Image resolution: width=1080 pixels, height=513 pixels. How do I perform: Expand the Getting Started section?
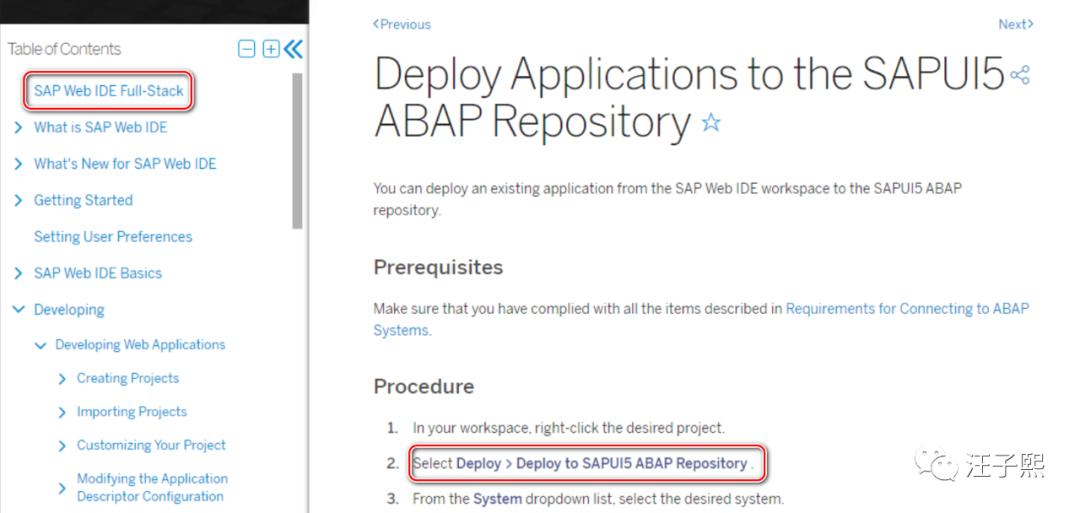19,200
